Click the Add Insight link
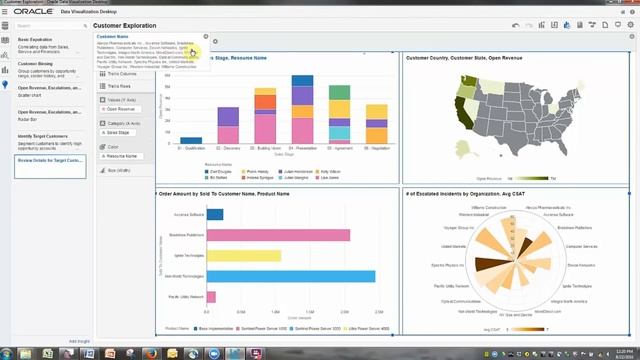640x360 pixels. (x=79, y=341)
